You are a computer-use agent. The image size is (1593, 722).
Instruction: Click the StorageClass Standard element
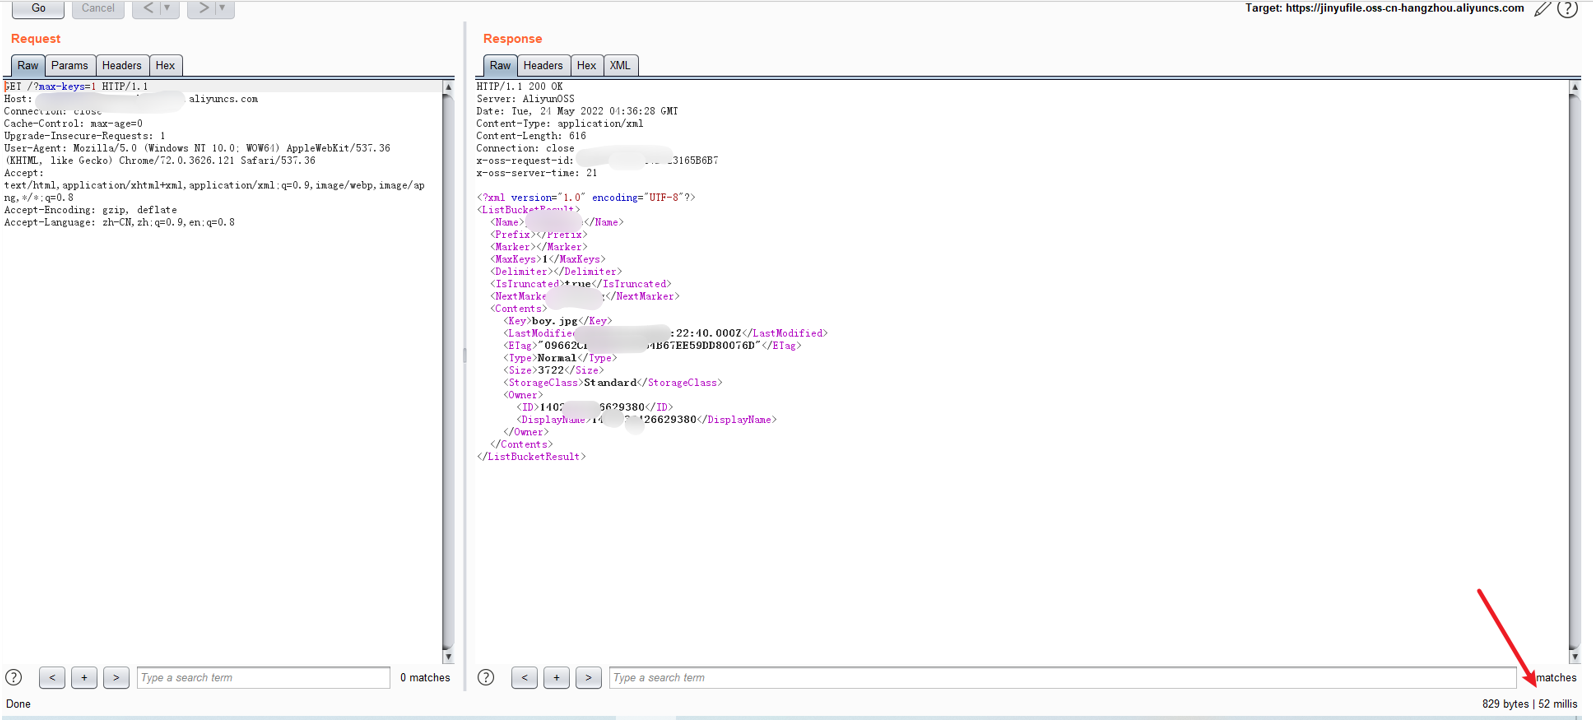612,382
